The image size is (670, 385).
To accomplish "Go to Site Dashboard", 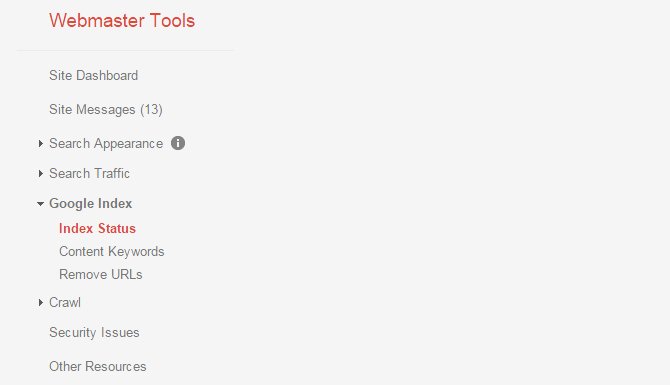I will click(94, 76).
